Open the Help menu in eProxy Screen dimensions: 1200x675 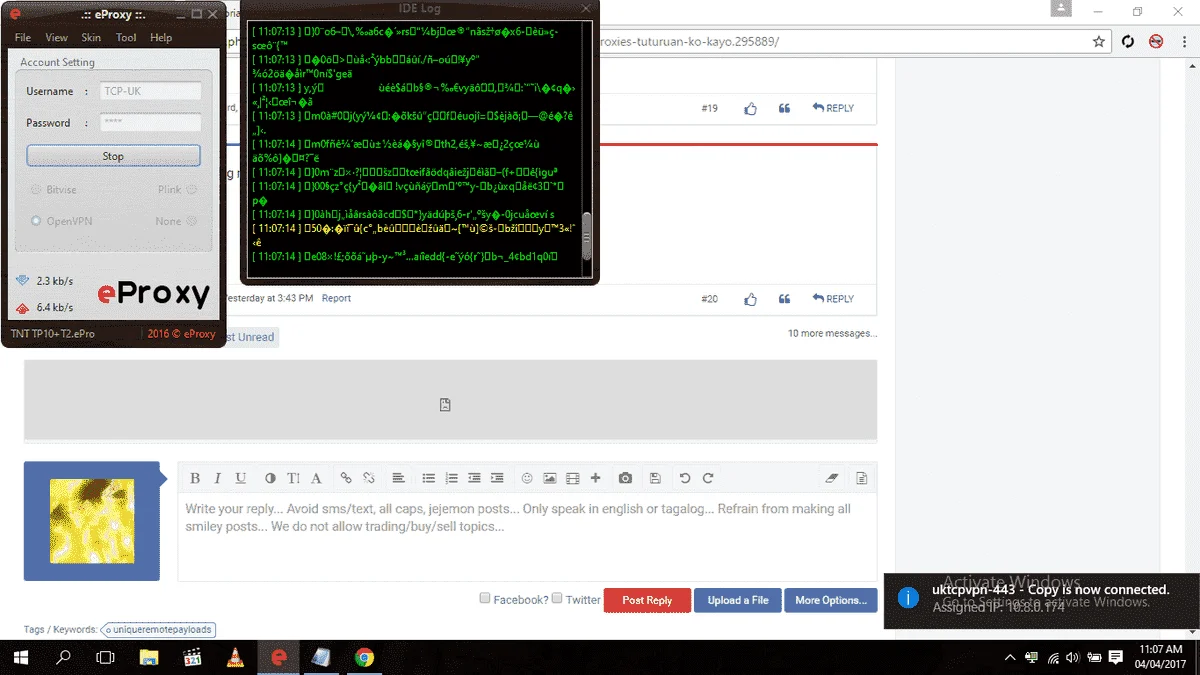click(161, 37)
